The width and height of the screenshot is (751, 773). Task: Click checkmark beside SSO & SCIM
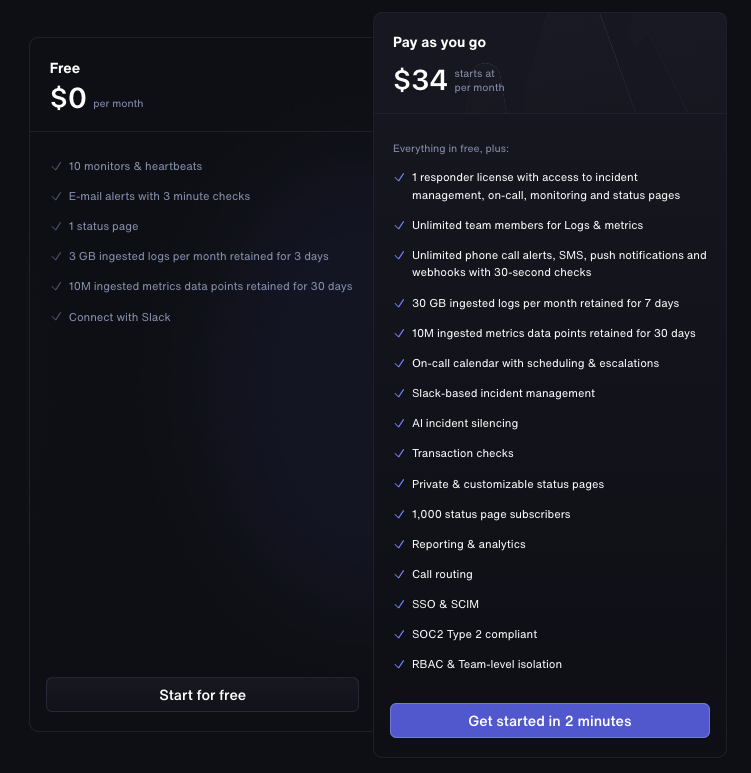(x=400, y=604)
